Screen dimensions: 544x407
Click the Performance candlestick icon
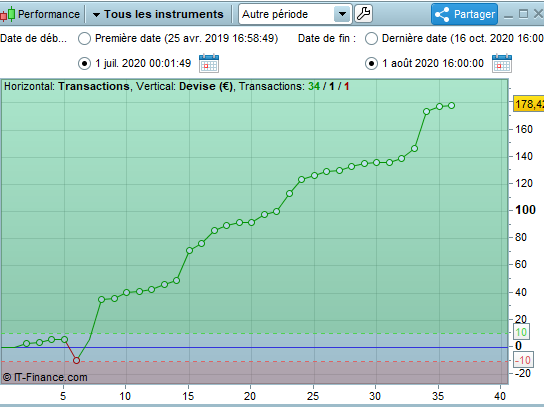click(8, 14)
